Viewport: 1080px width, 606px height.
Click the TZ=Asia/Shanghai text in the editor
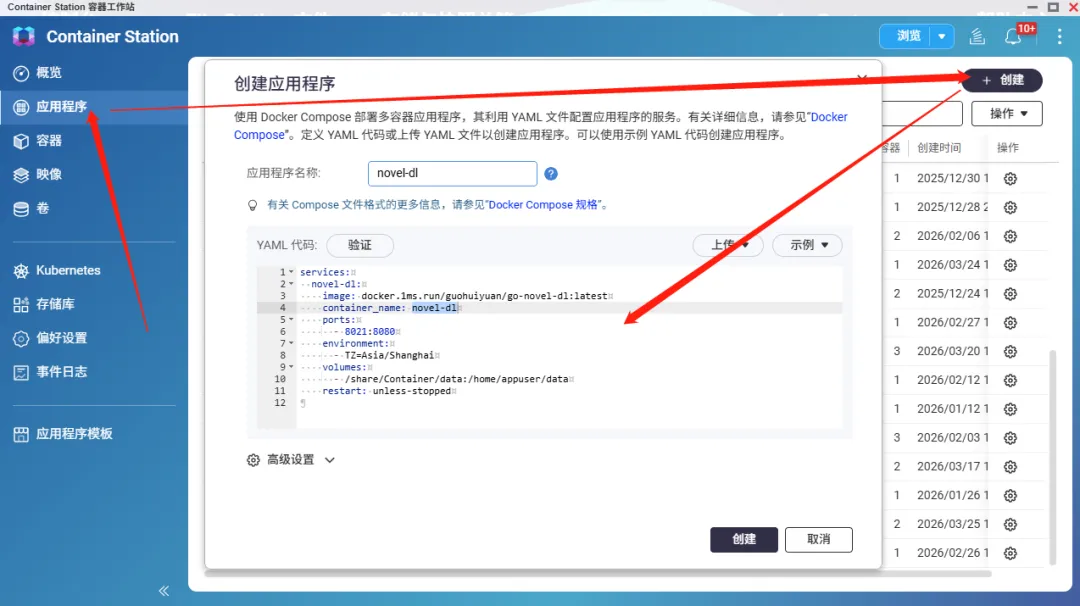pyautogui.click(x=389, y=355)
